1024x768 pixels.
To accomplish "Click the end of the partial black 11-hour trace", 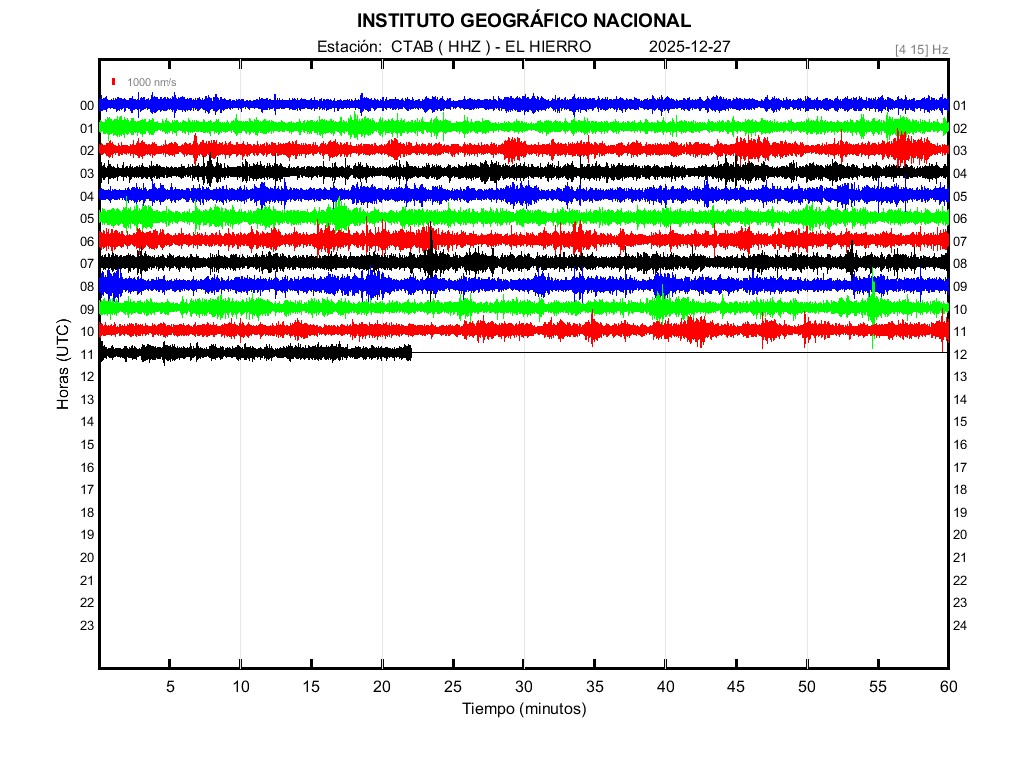I will (410, 353).
